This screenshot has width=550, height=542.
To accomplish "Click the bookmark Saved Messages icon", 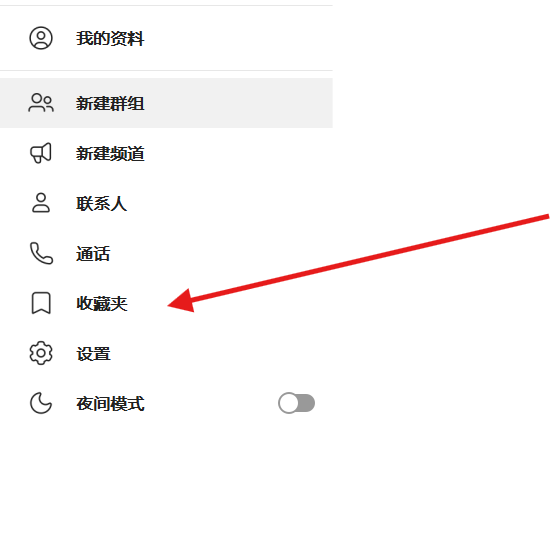I will pyautogui.click(x=41, y=303).
